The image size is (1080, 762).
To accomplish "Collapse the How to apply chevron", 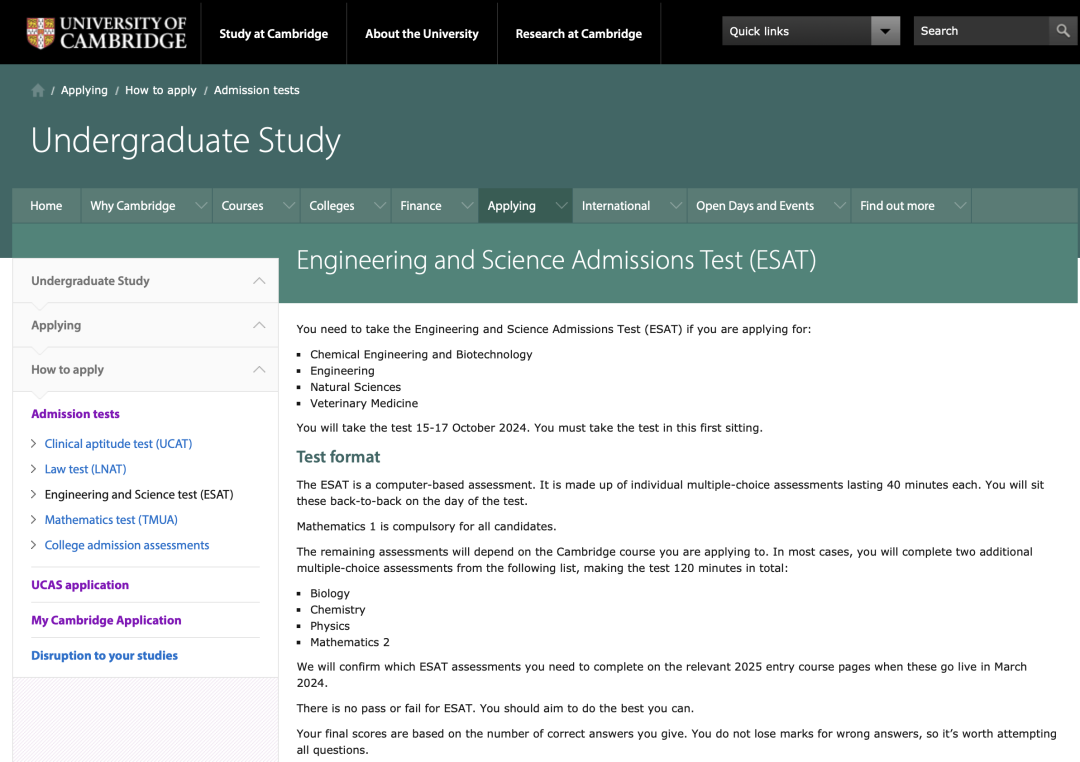I will [x=259, y=369].
